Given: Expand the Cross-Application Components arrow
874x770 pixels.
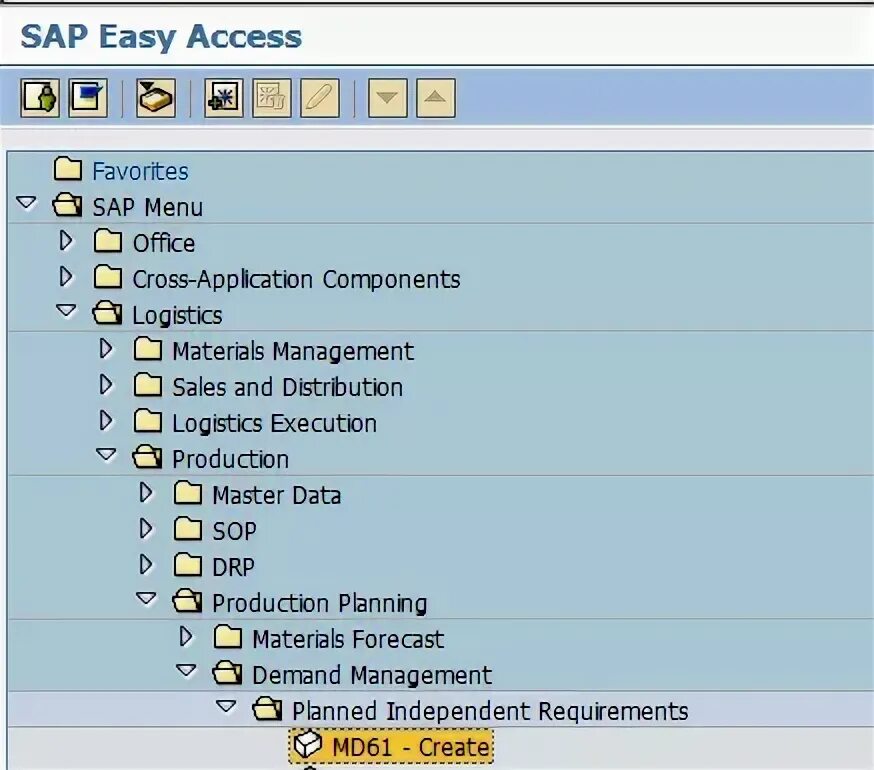Looking at the screenshot, I should [66, 277].
